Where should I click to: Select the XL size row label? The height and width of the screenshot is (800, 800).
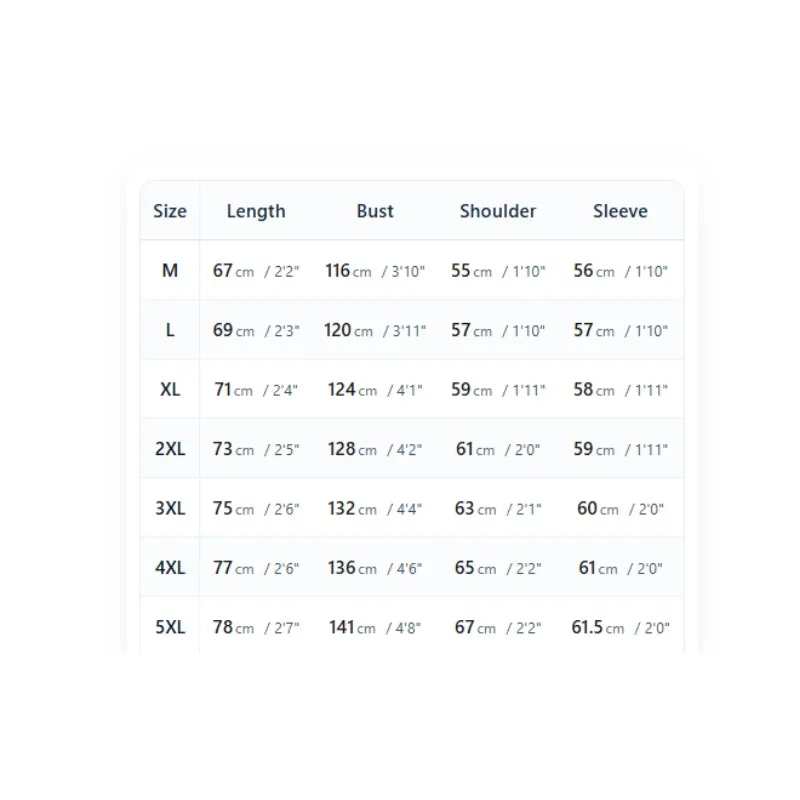[170, 390]
